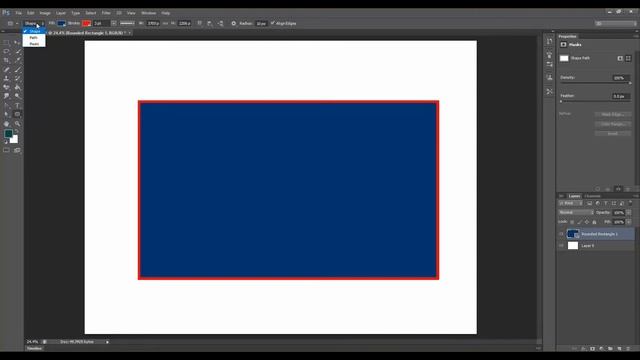Open the File menu
Image resolution: width=640 pixels, height=360 pixels.
click(18, 13)
